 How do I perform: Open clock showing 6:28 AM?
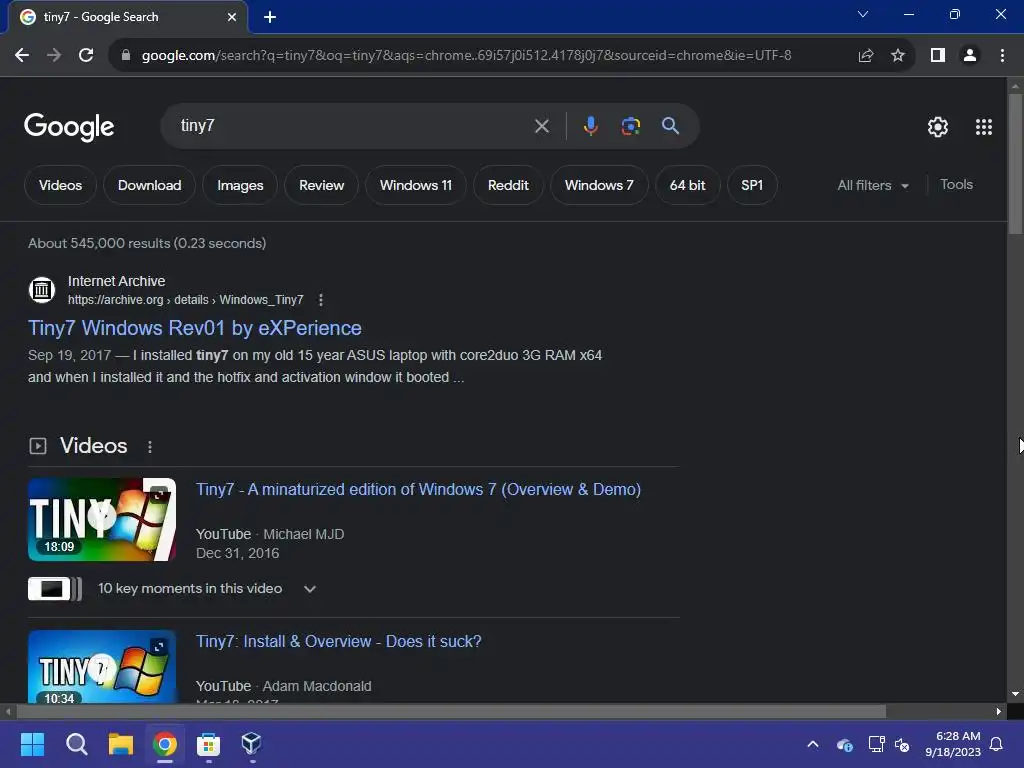(x=953, y=744)
